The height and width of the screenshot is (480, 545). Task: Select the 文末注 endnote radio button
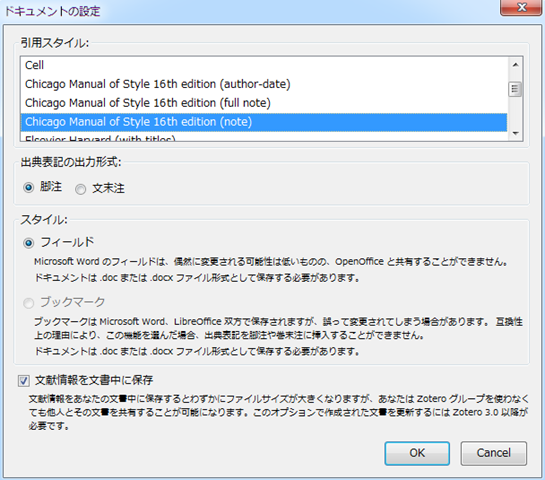pyautogui.click(x=81, y=189)
